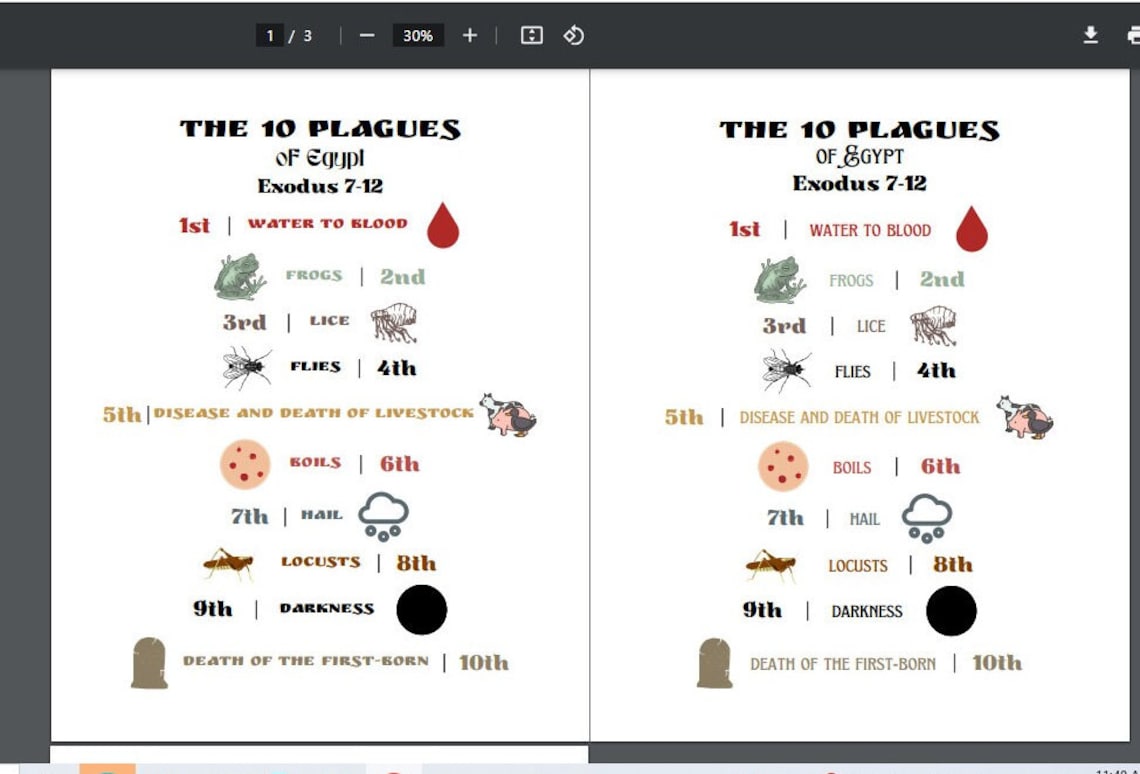Click the tombstone graphic for the 10th plague

point(150,663)
